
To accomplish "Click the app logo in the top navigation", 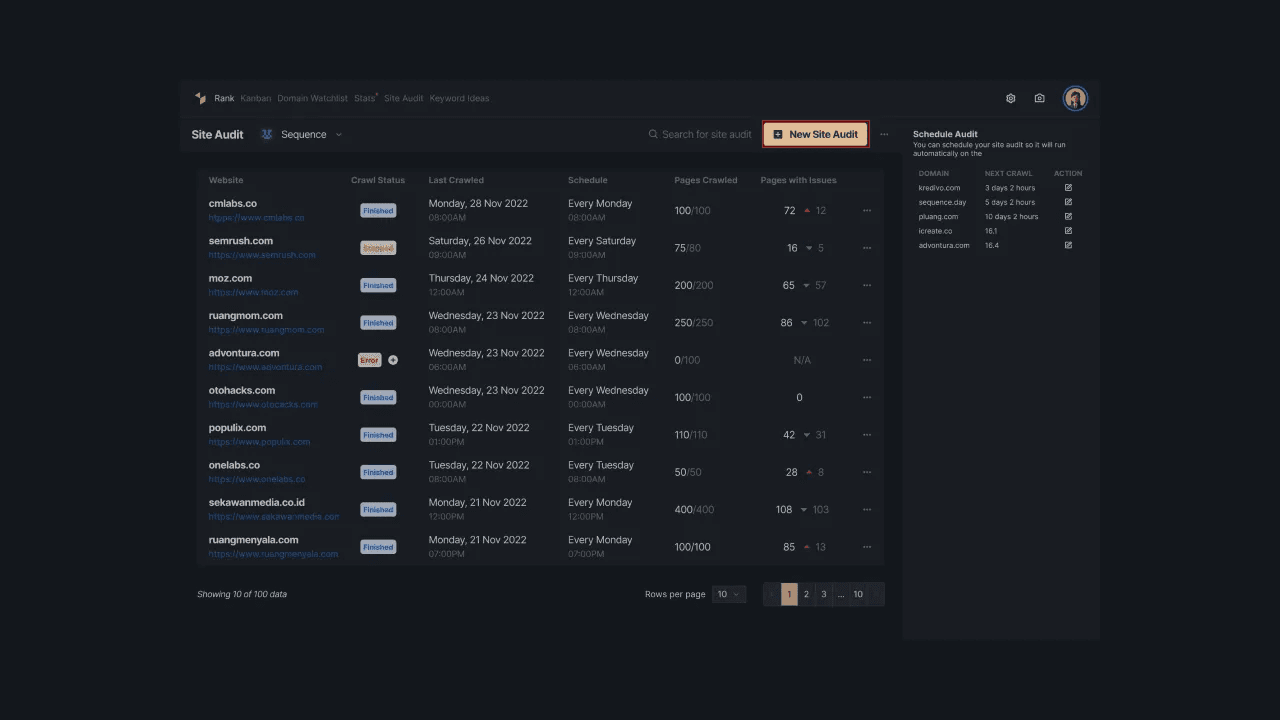I will pyautogui.click(x=200, y=98).
